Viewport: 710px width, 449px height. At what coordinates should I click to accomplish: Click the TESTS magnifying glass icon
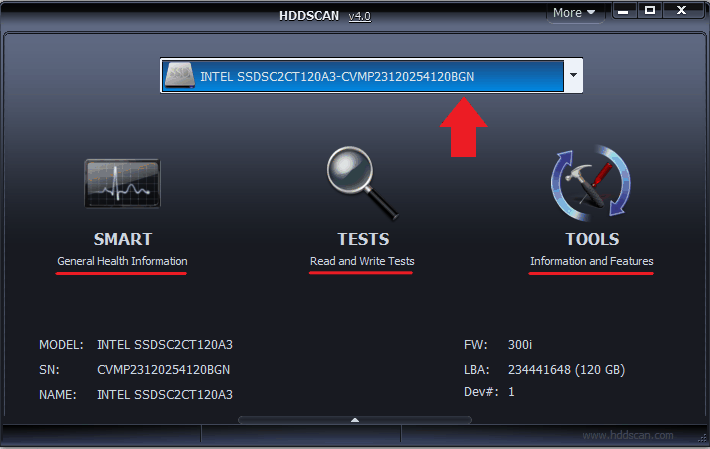[362, 183]
